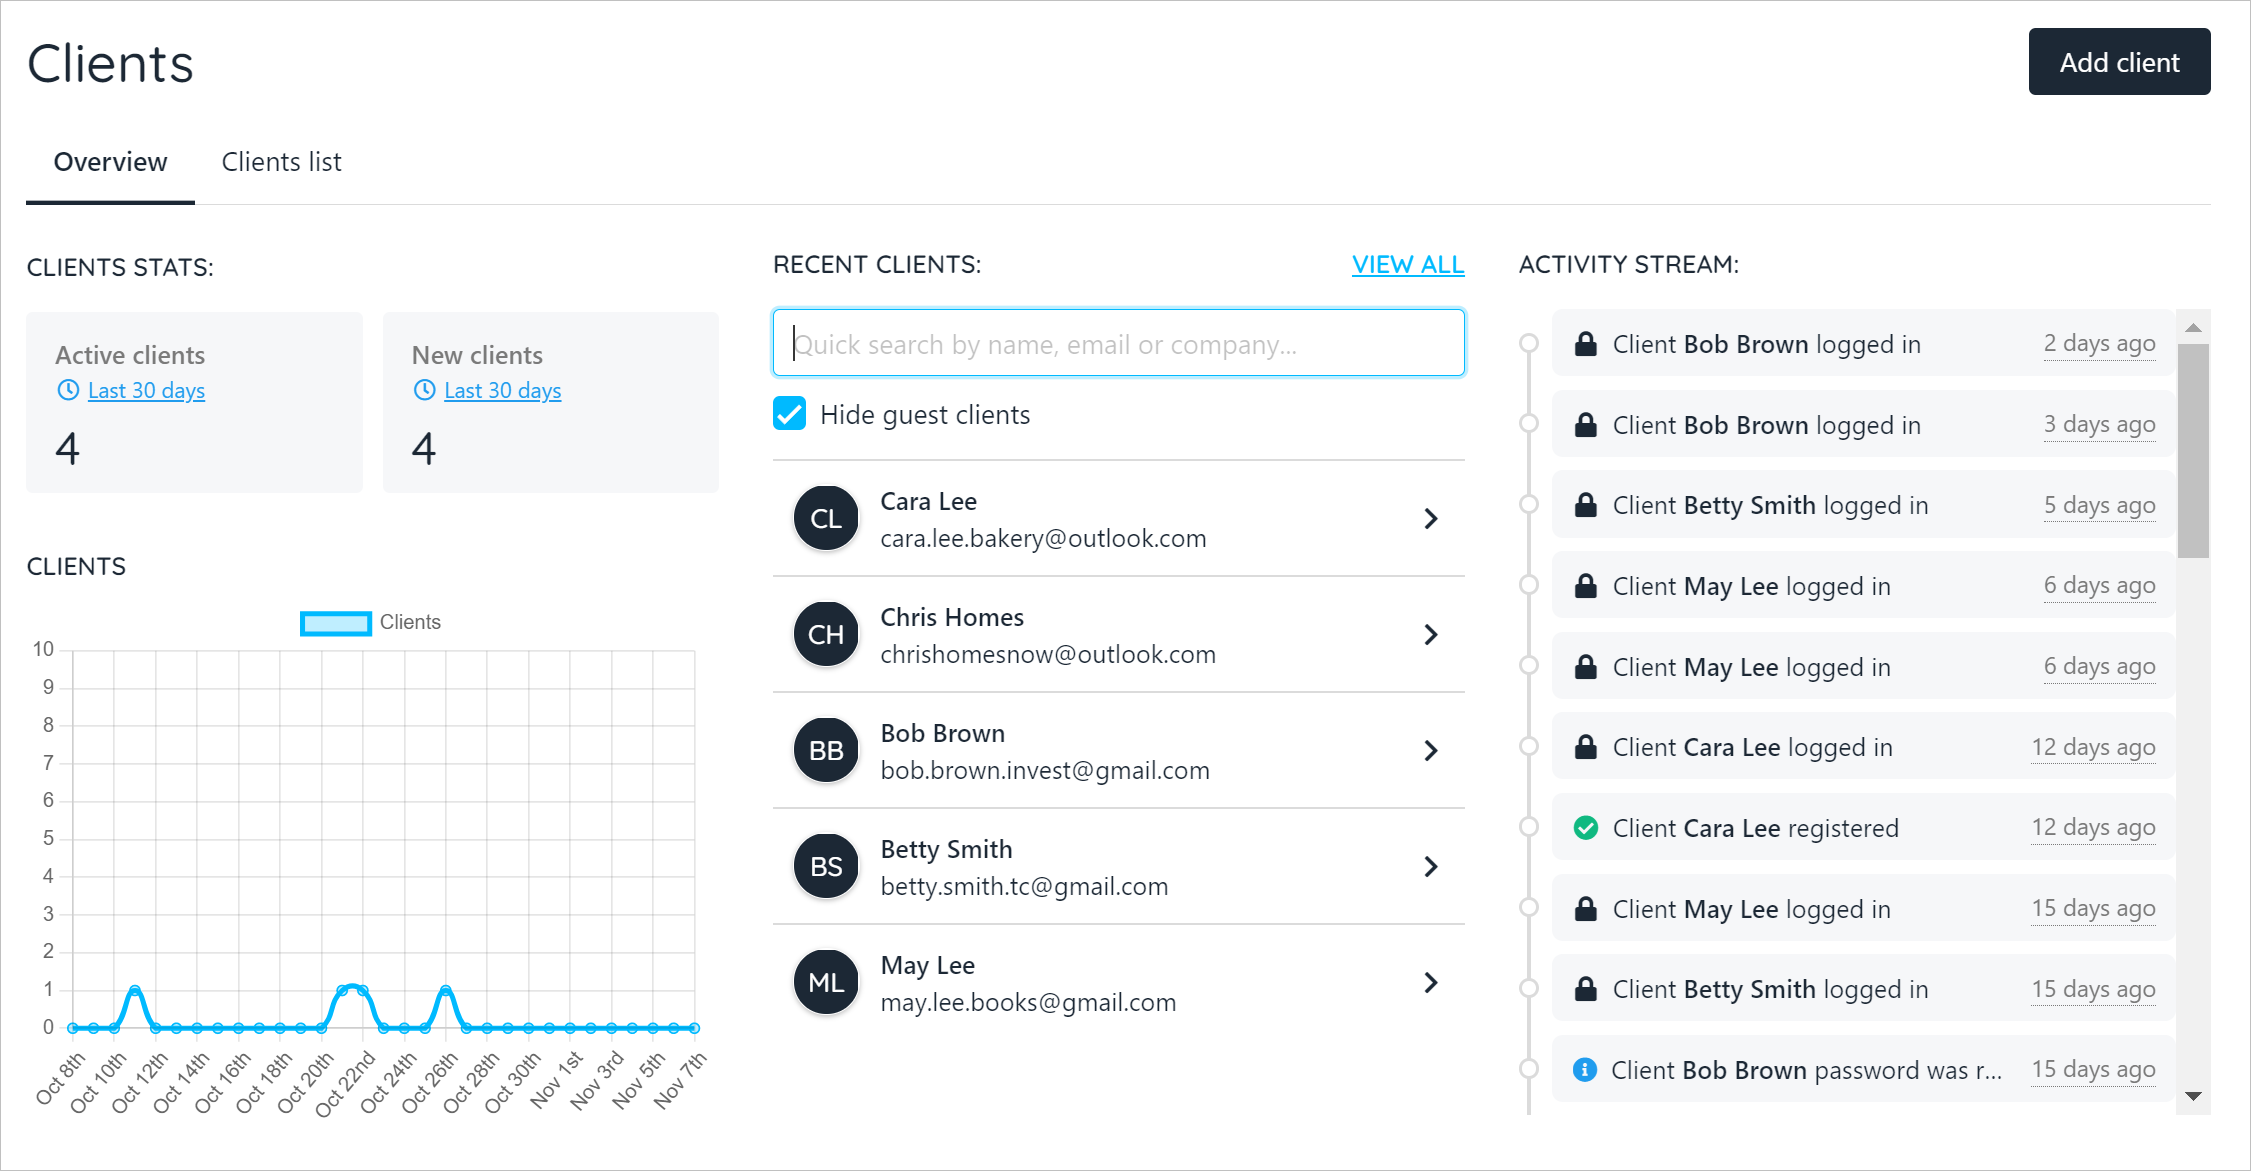The width and height of the screenshot is (2251, 1171).
Task: Uncheck the Hide guest clients checkbox
Action: click(x=790, y=414)
